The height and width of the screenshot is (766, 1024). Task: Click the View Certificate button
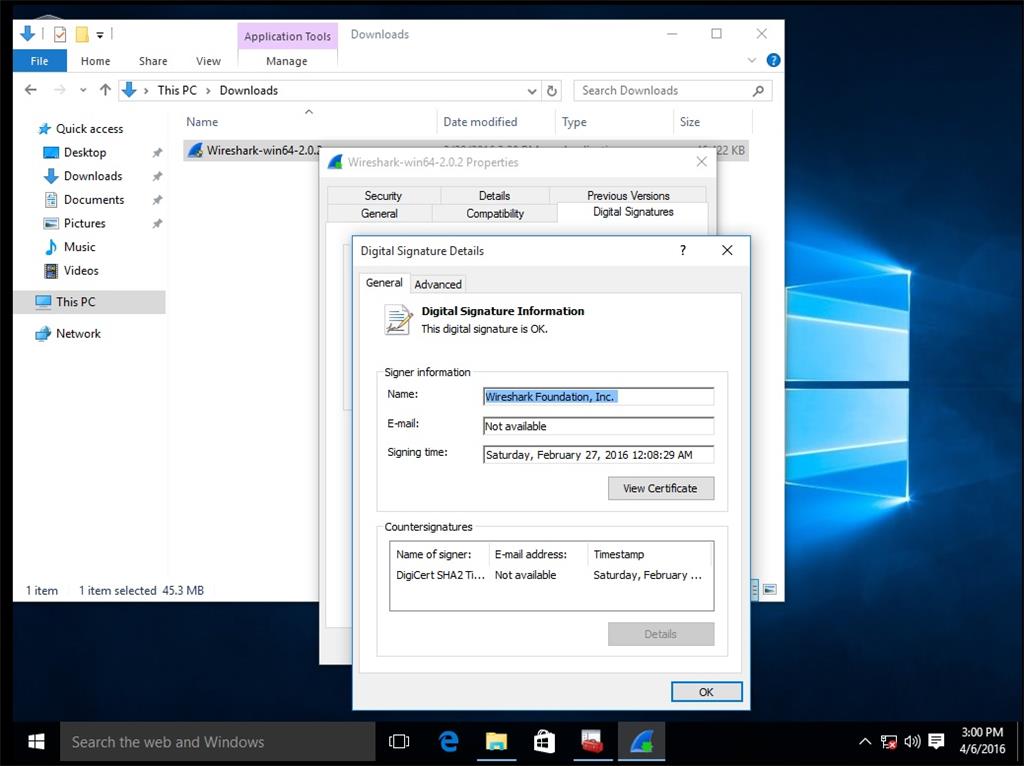coord(660,488)
